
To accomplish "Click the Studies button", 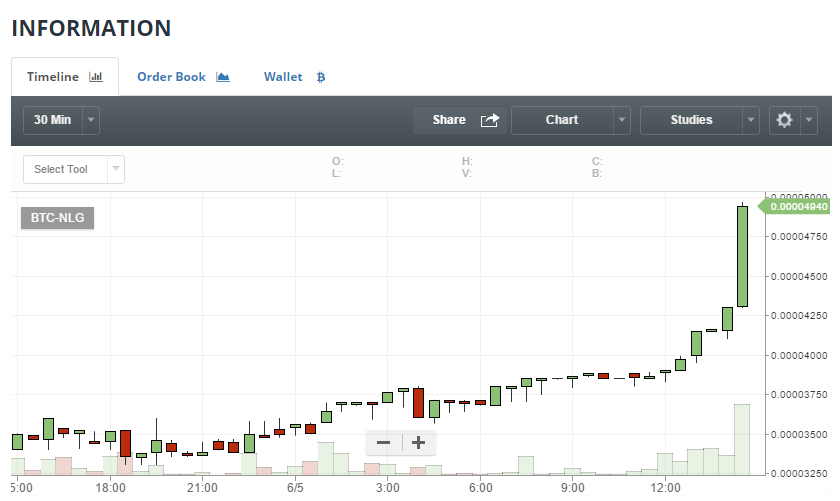I will (691, 120).
